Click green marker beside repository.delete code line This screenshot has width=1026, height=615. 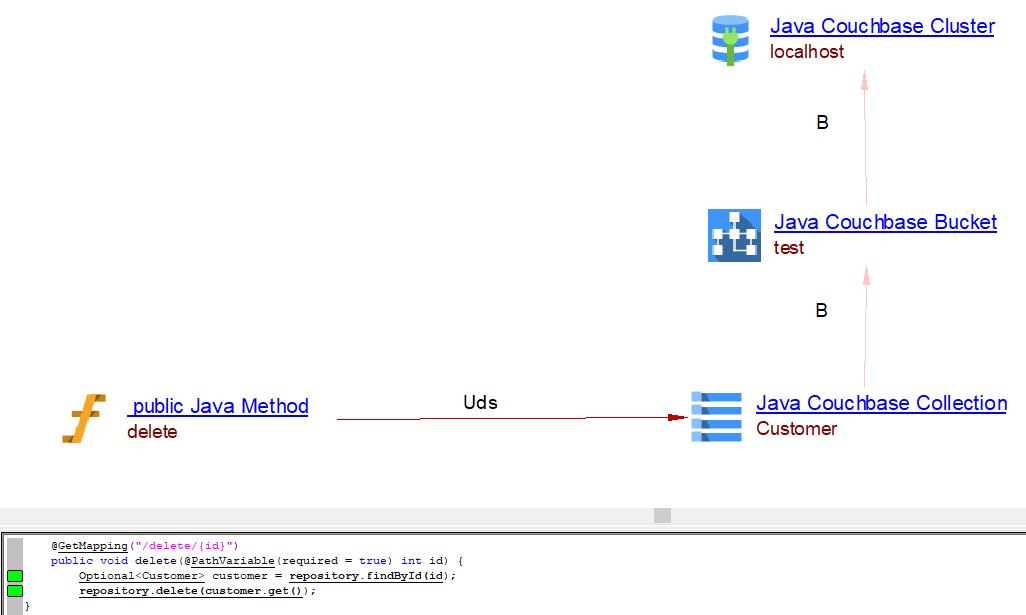point(15,591)
